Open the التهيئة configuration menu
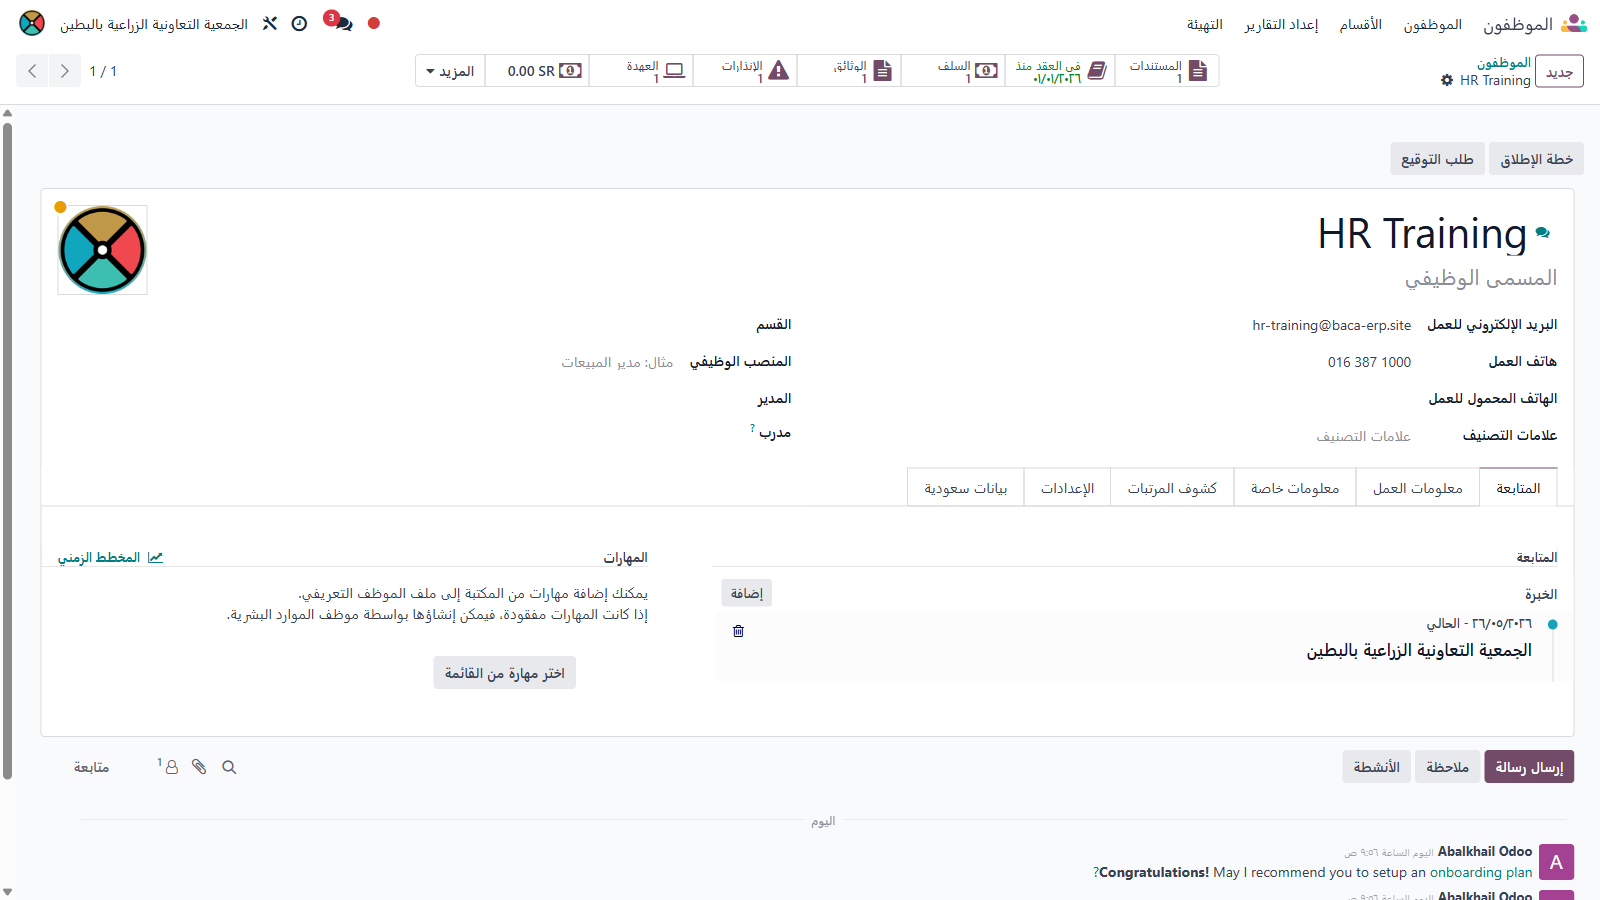Image resolution: width=1600 pixels, height=900 pixels. click(x=1205, y=24)
